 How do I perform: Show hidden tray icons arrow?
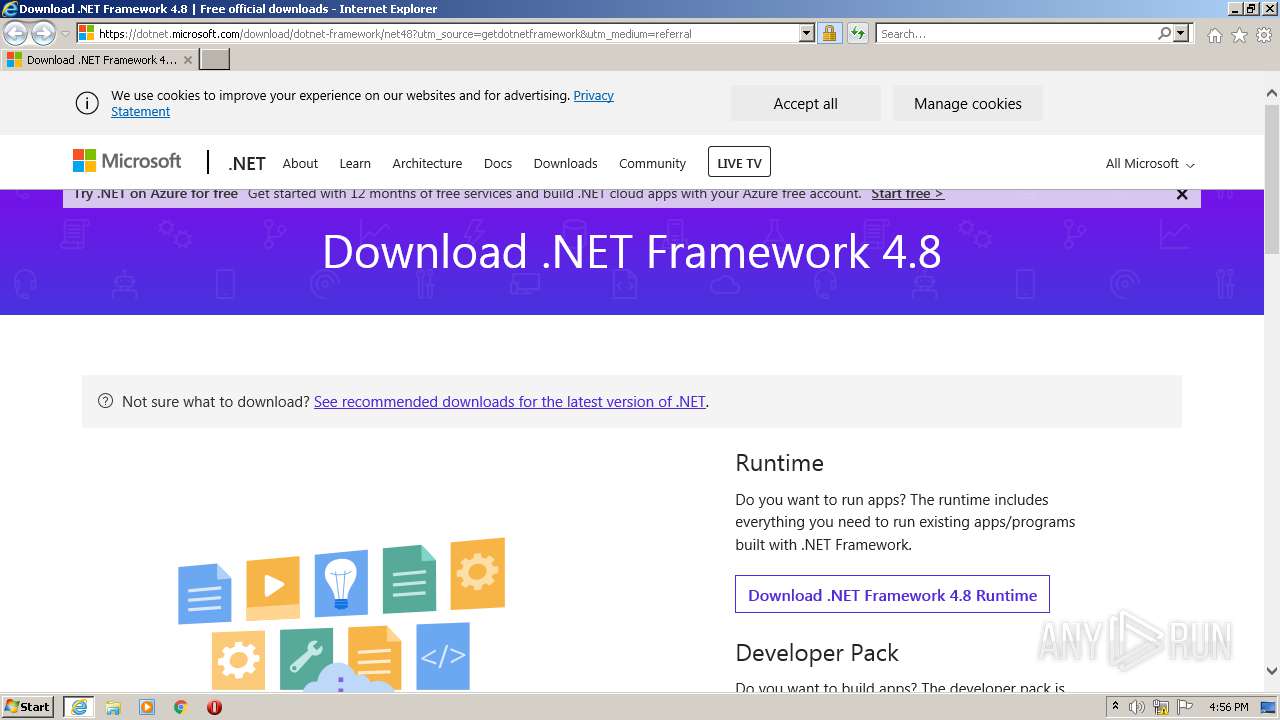(1115, 707)
